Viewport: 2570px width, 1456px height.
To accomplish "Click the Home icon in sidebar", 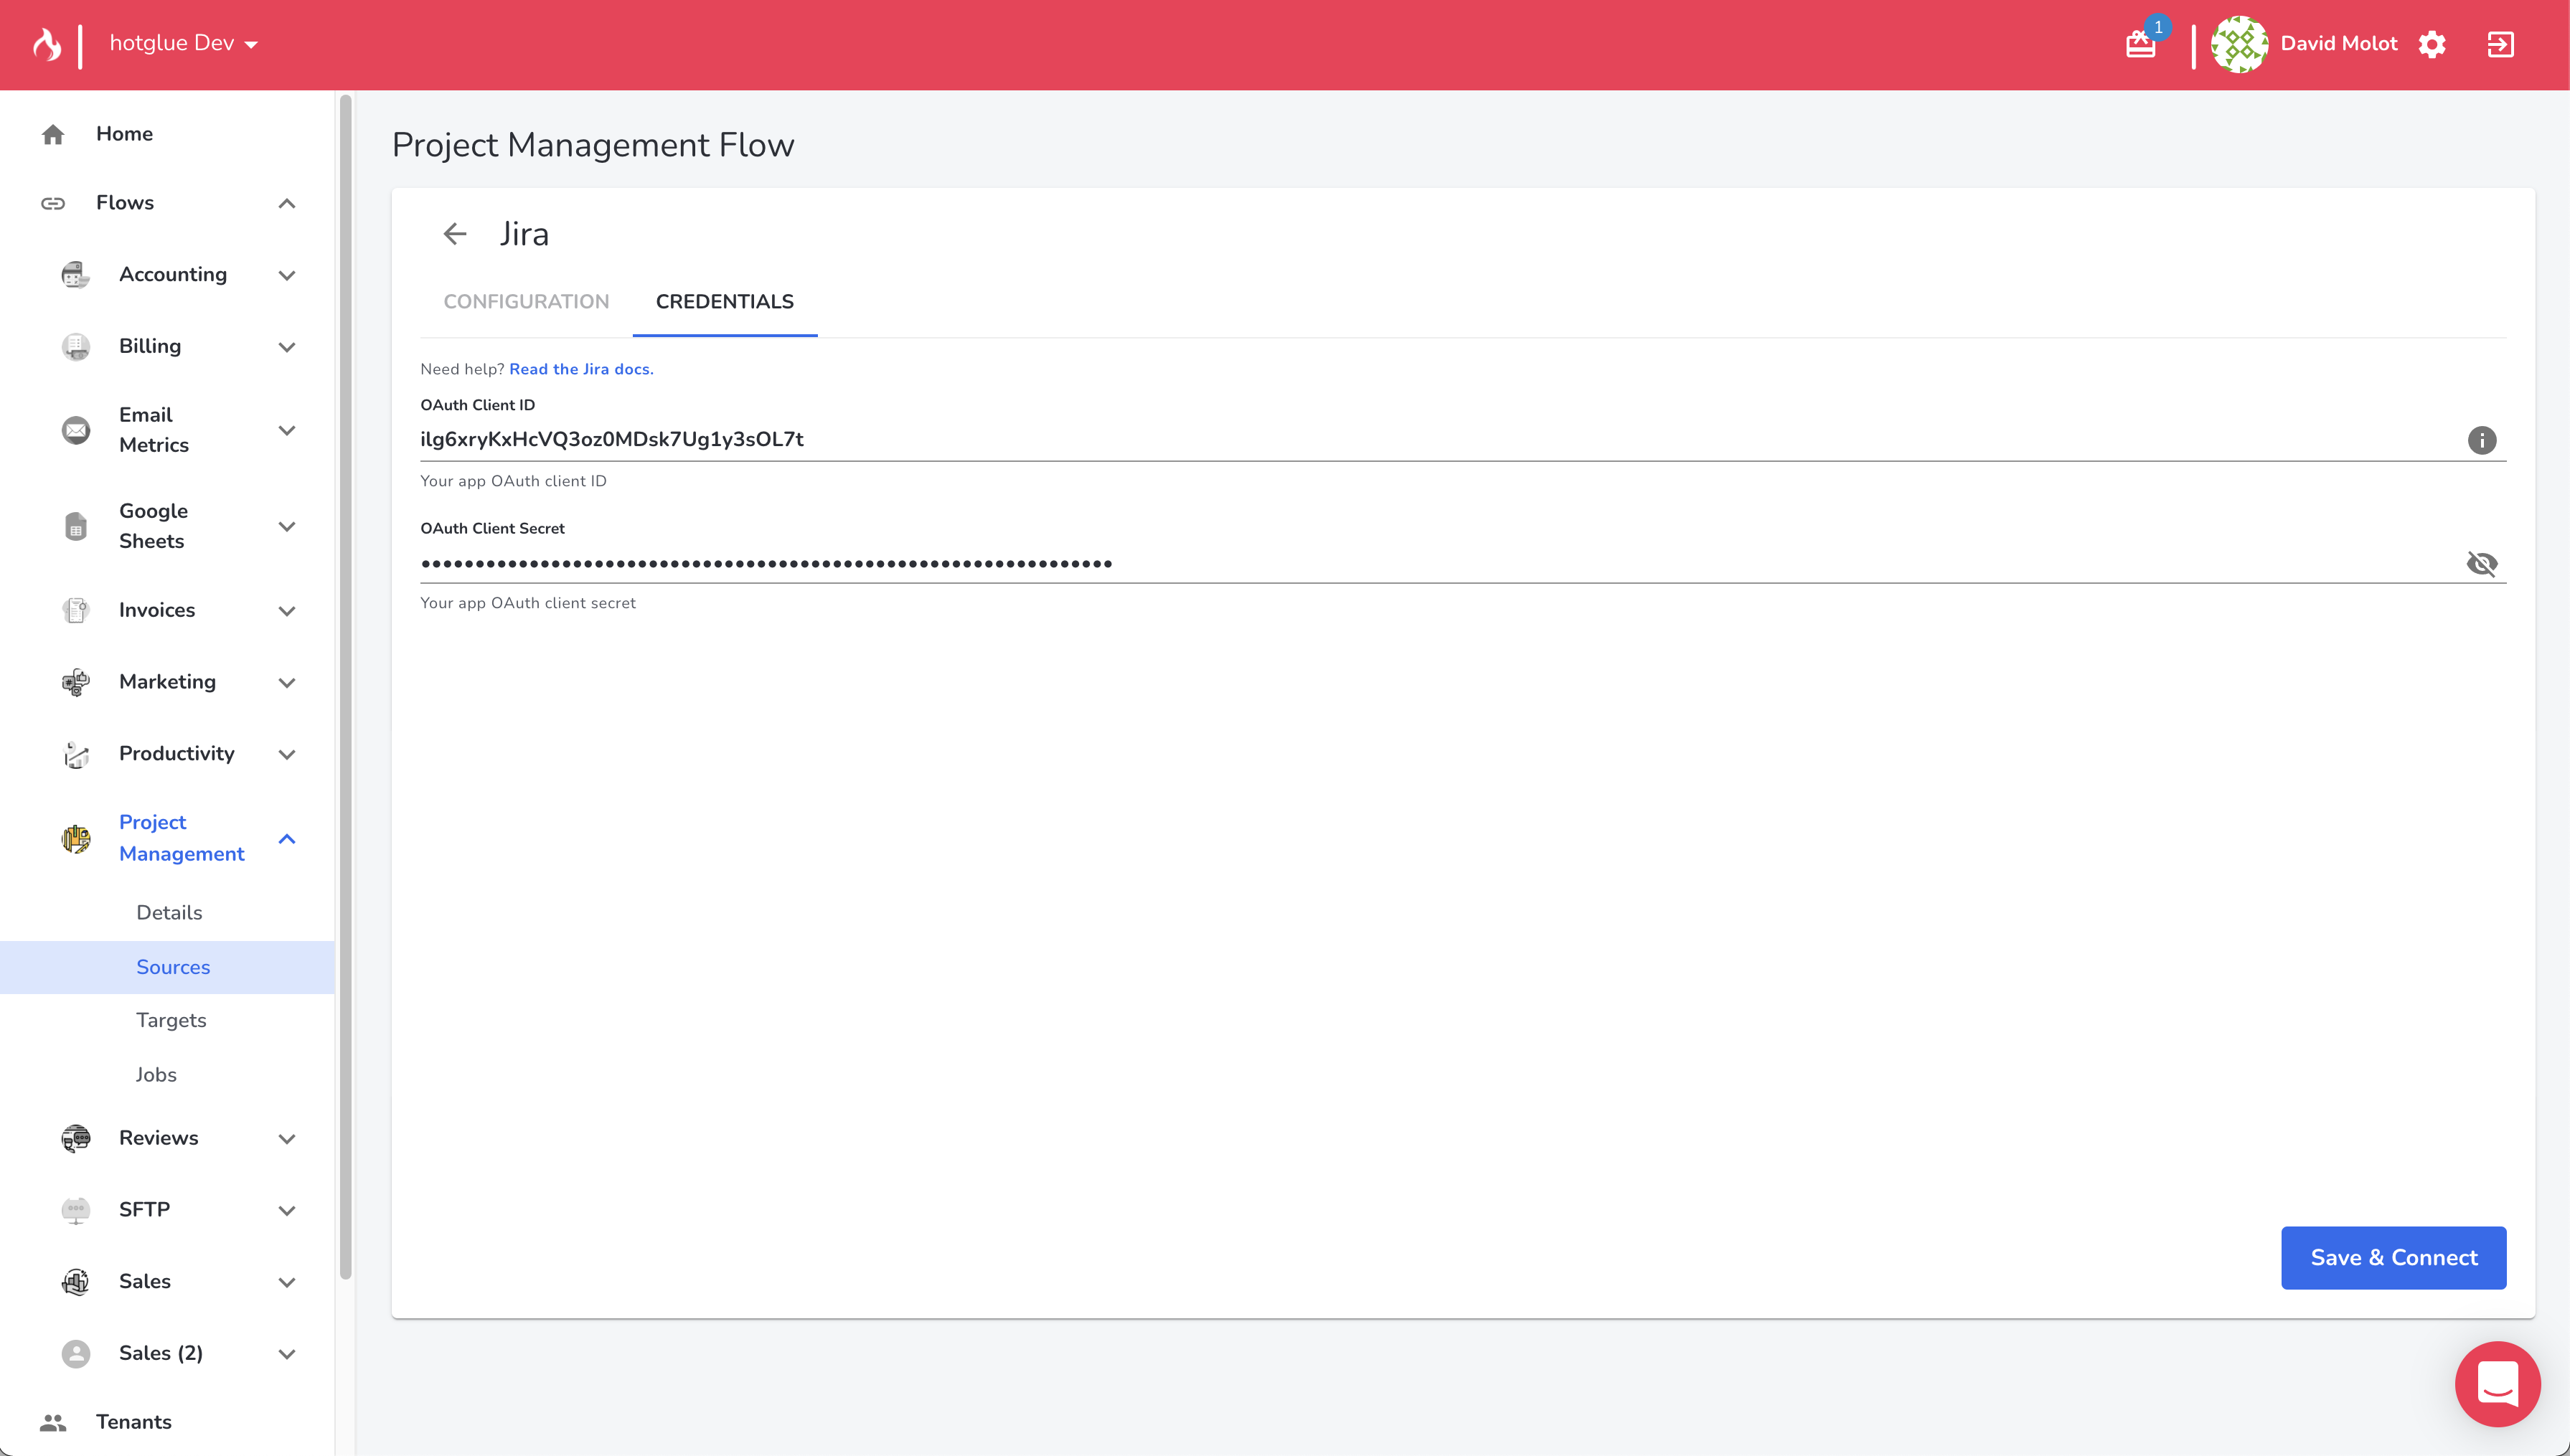I will [x=53, y=134].
